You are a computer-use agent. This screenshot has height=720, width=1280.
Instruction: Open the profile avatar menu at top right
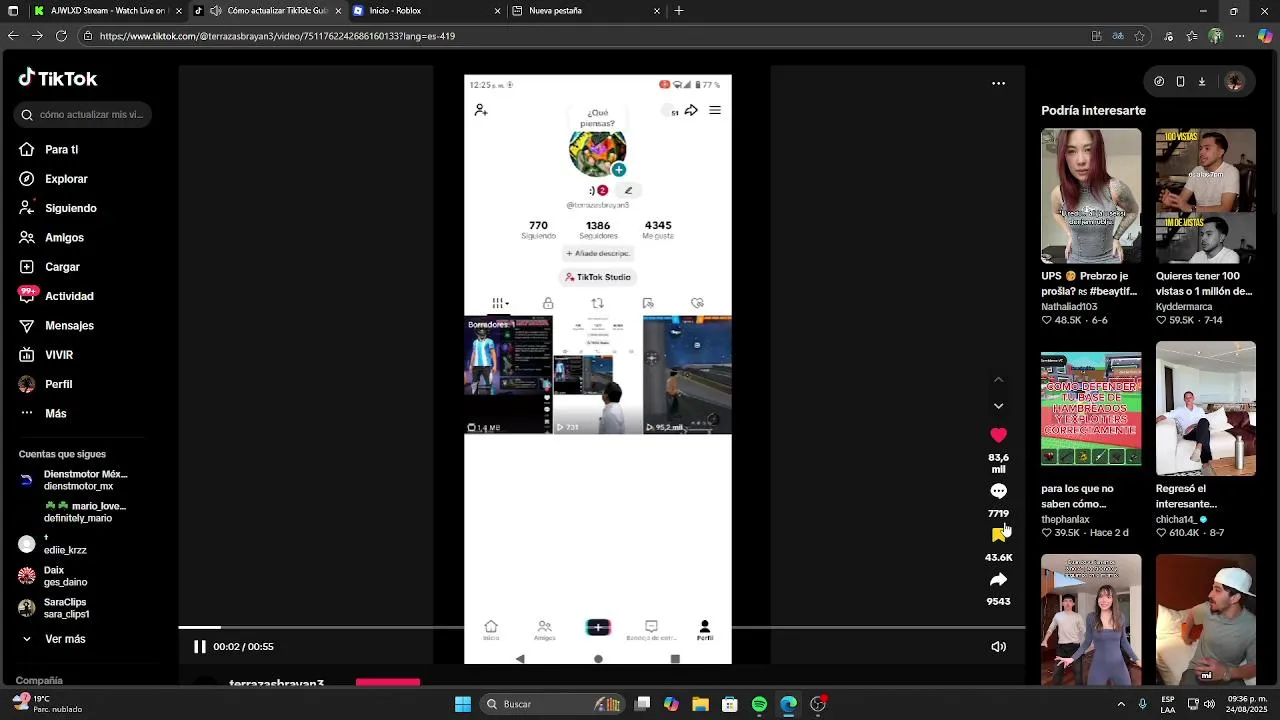(1234, 82)
